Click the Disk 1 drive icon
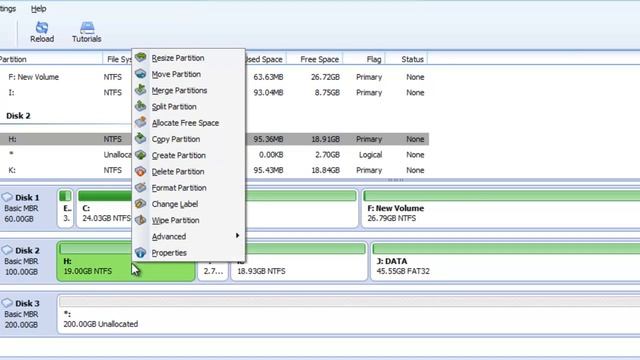This screenshot has height=360, width=640. pos(7,198)
